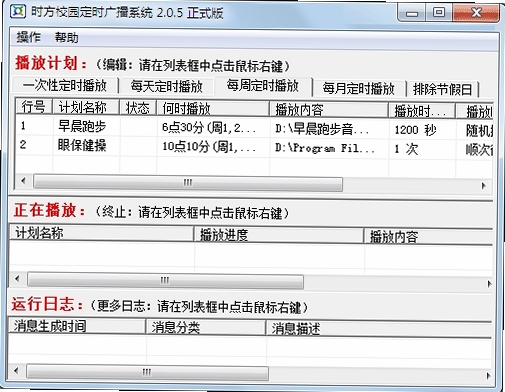
Task: Open the 帮助 menu
Action: [67, 37]
